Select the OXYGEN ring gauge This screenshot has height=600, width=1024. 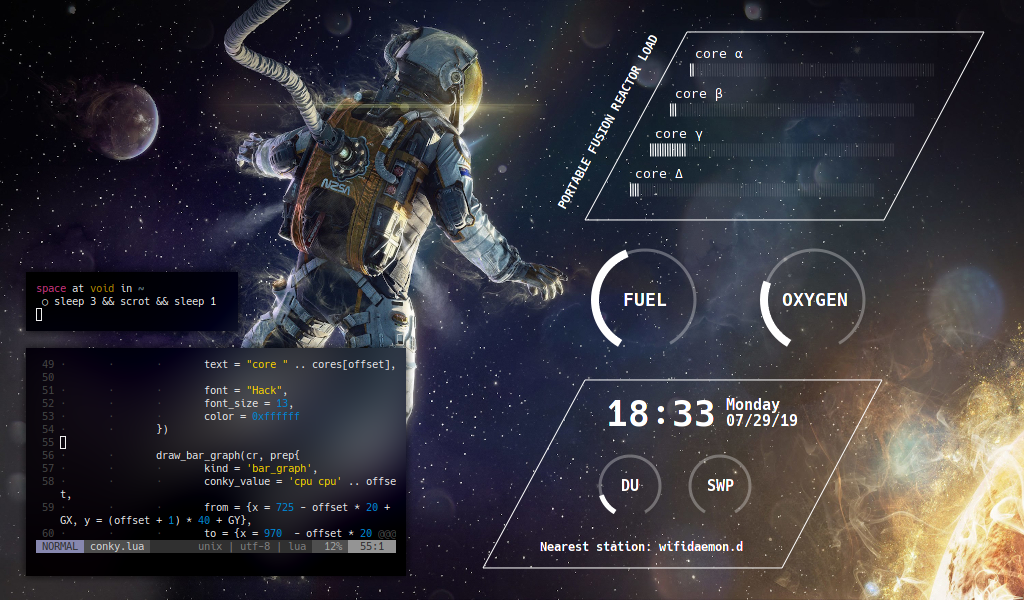point(814,299)
